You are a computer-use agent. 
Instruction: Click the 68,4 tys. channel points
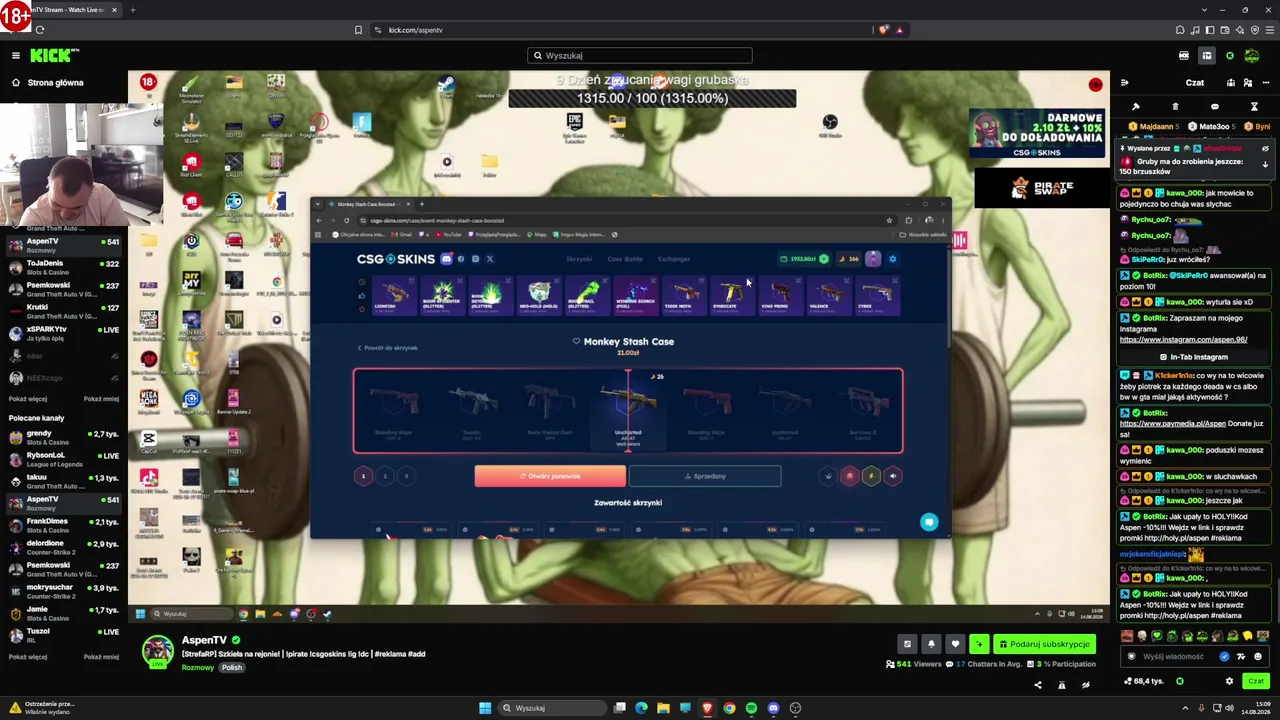coord(1142,681)
